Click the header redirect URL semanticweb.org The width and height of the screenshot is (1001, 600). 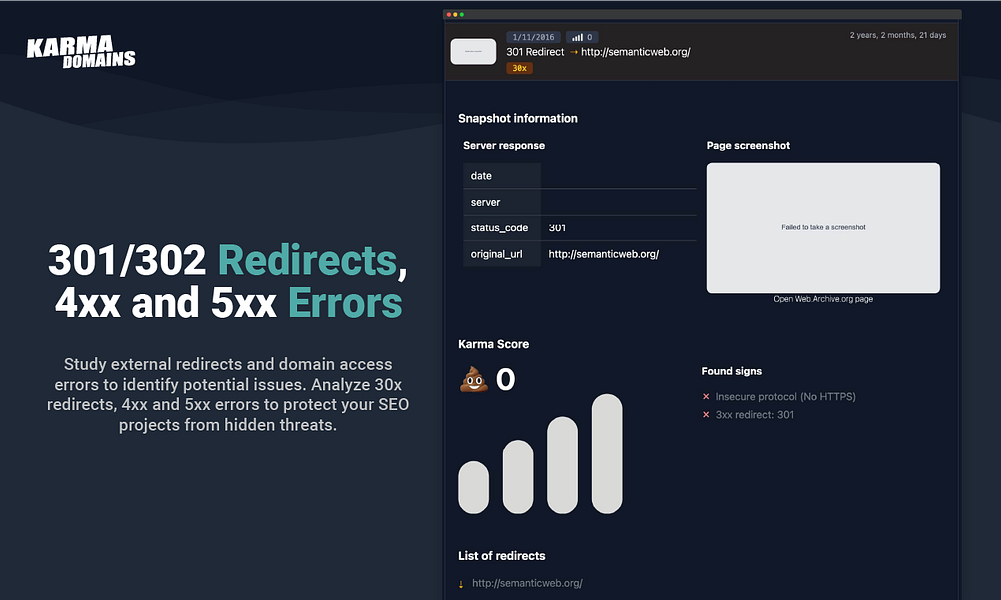click(636, 52)
